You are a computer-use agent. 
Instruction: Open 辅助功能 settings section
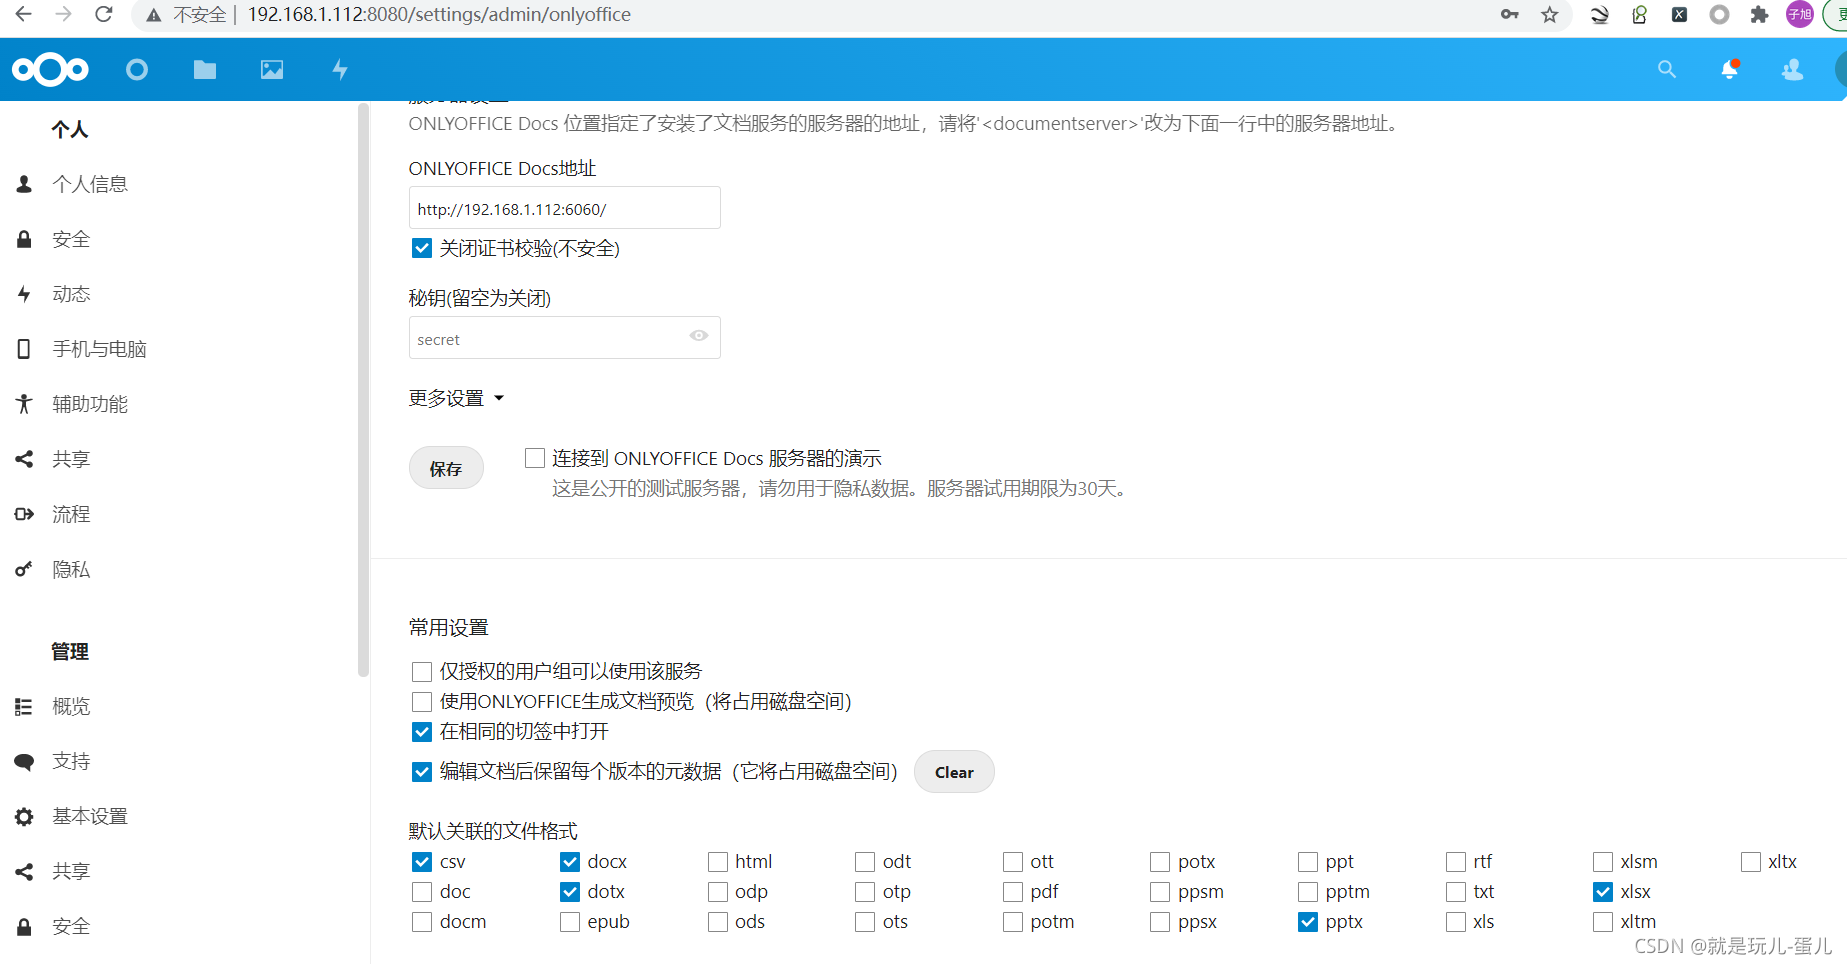pyautogui.click(x=90, y=404)
